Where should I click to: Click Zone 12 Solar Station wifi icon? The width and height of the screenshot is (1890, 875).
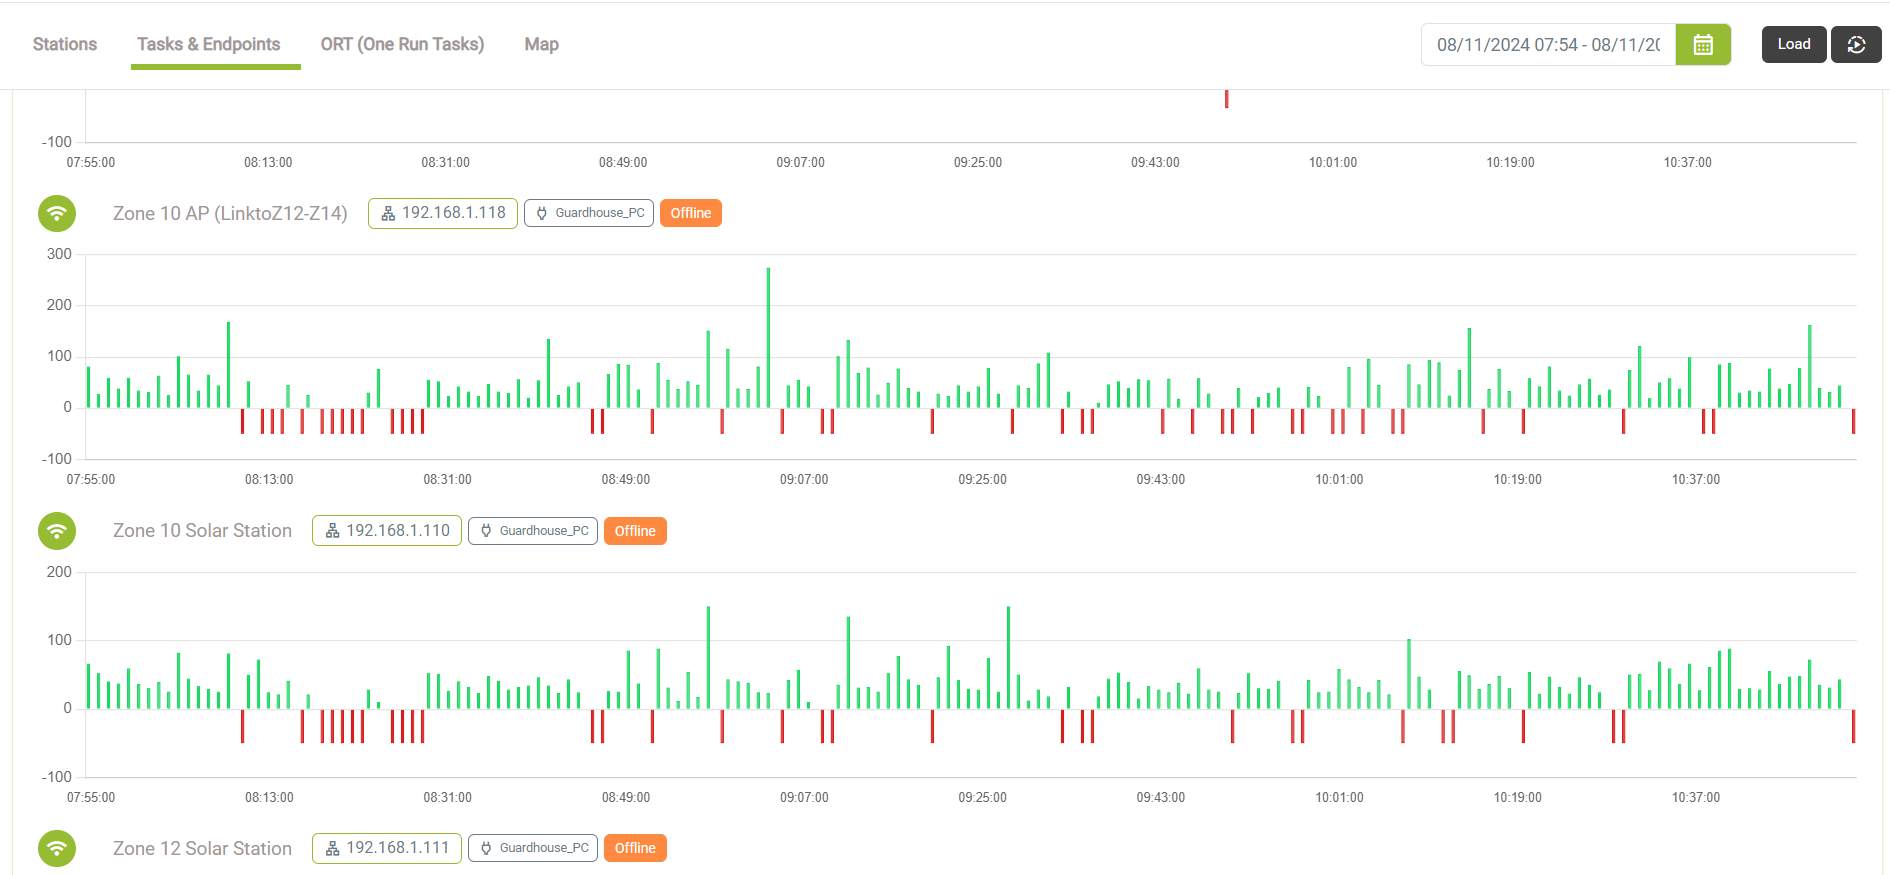(57, 848)
